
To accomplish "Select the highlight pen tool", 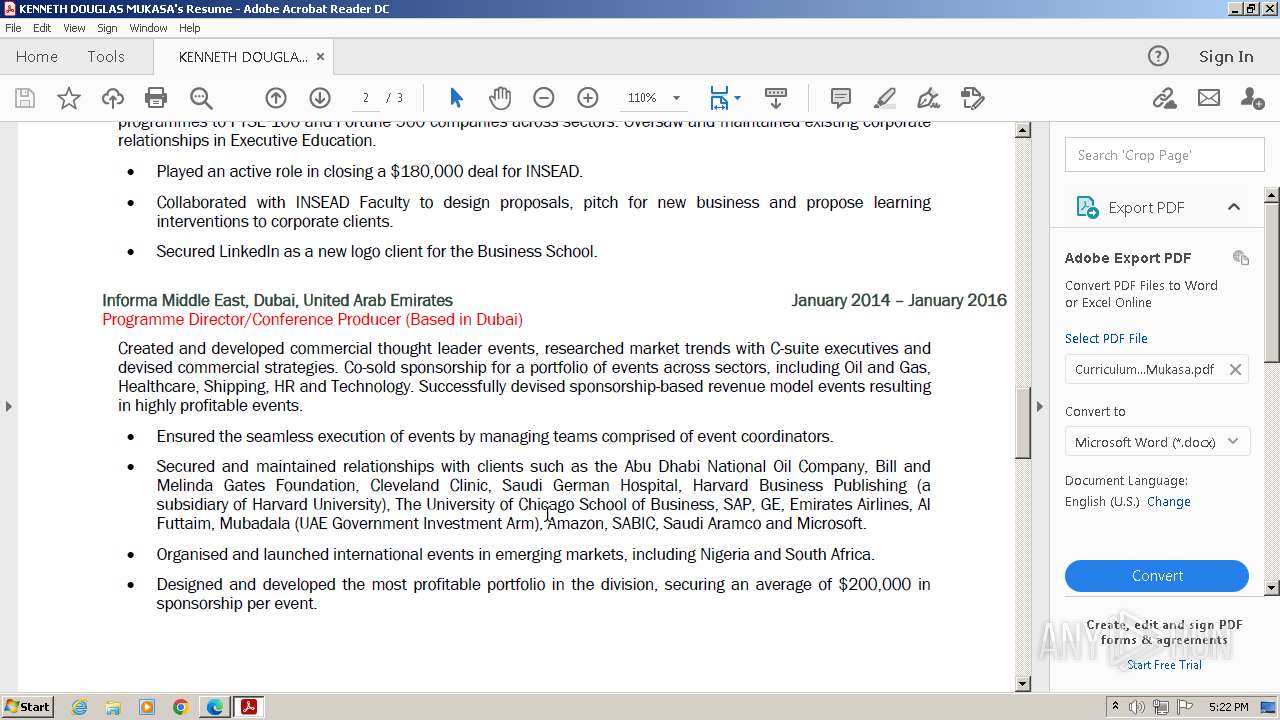I will point(885,98).
